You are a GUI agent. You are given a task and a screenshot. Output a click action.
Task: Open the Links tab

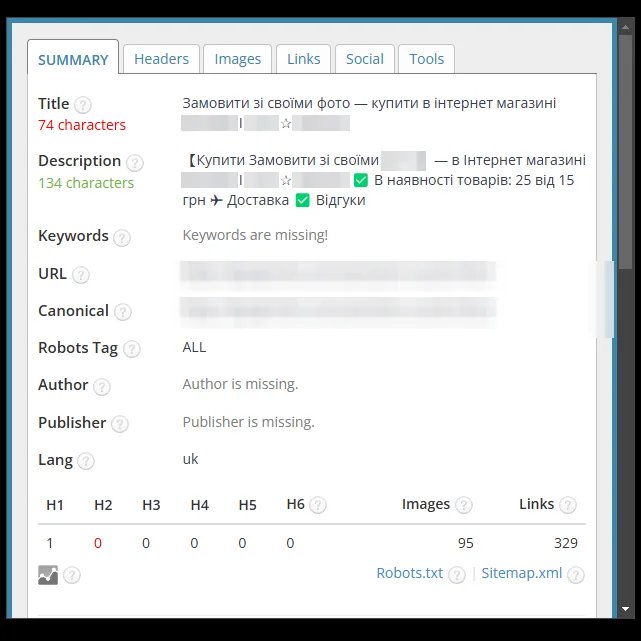pyautogui.click(x=303, y=59)
